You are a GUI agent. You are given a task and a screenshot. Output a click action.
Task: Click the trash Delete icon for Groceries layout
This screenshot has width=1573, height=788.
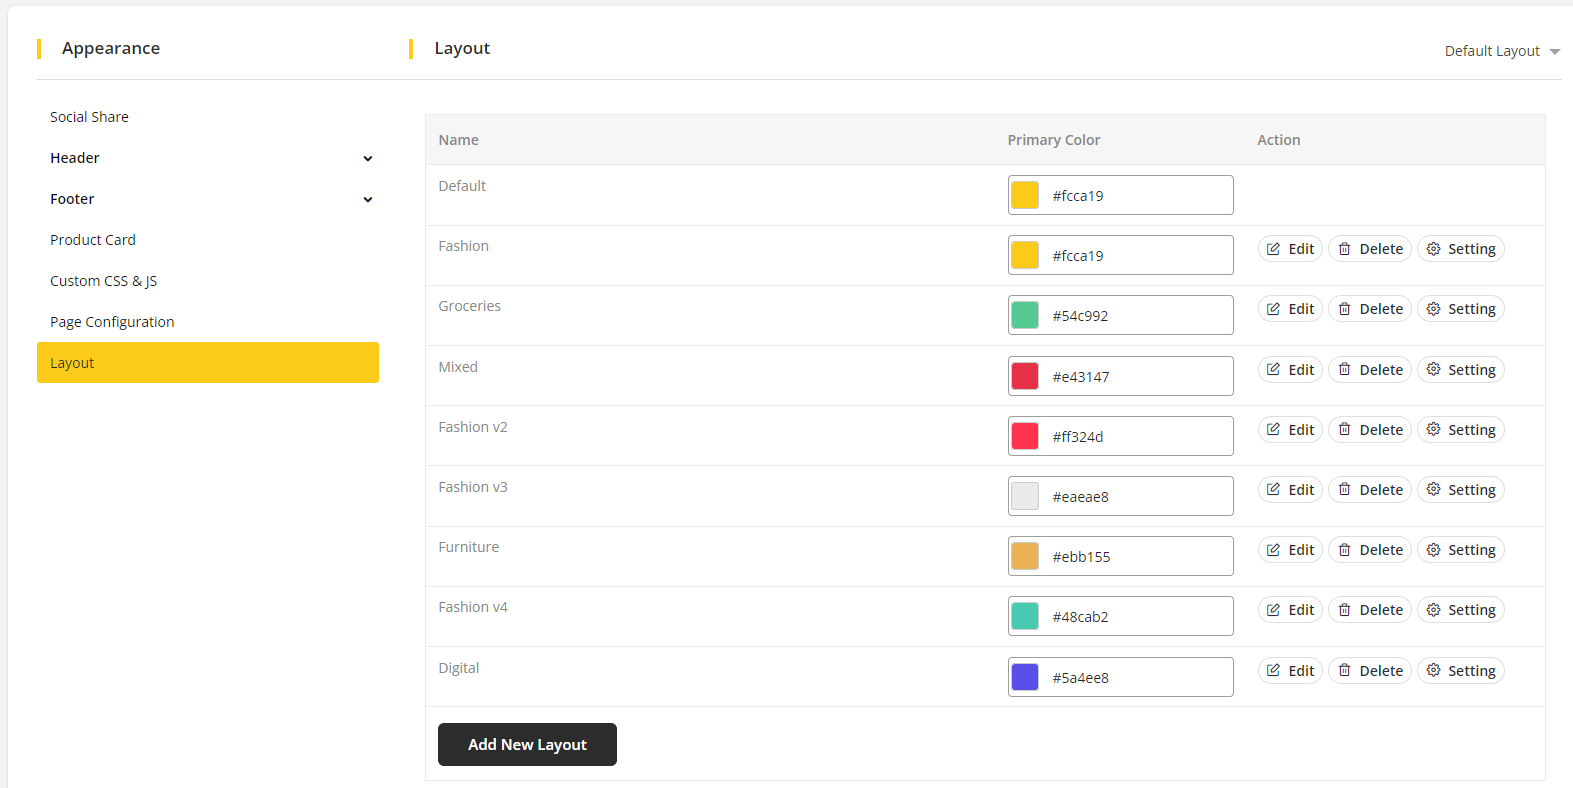click(1345, 309)
